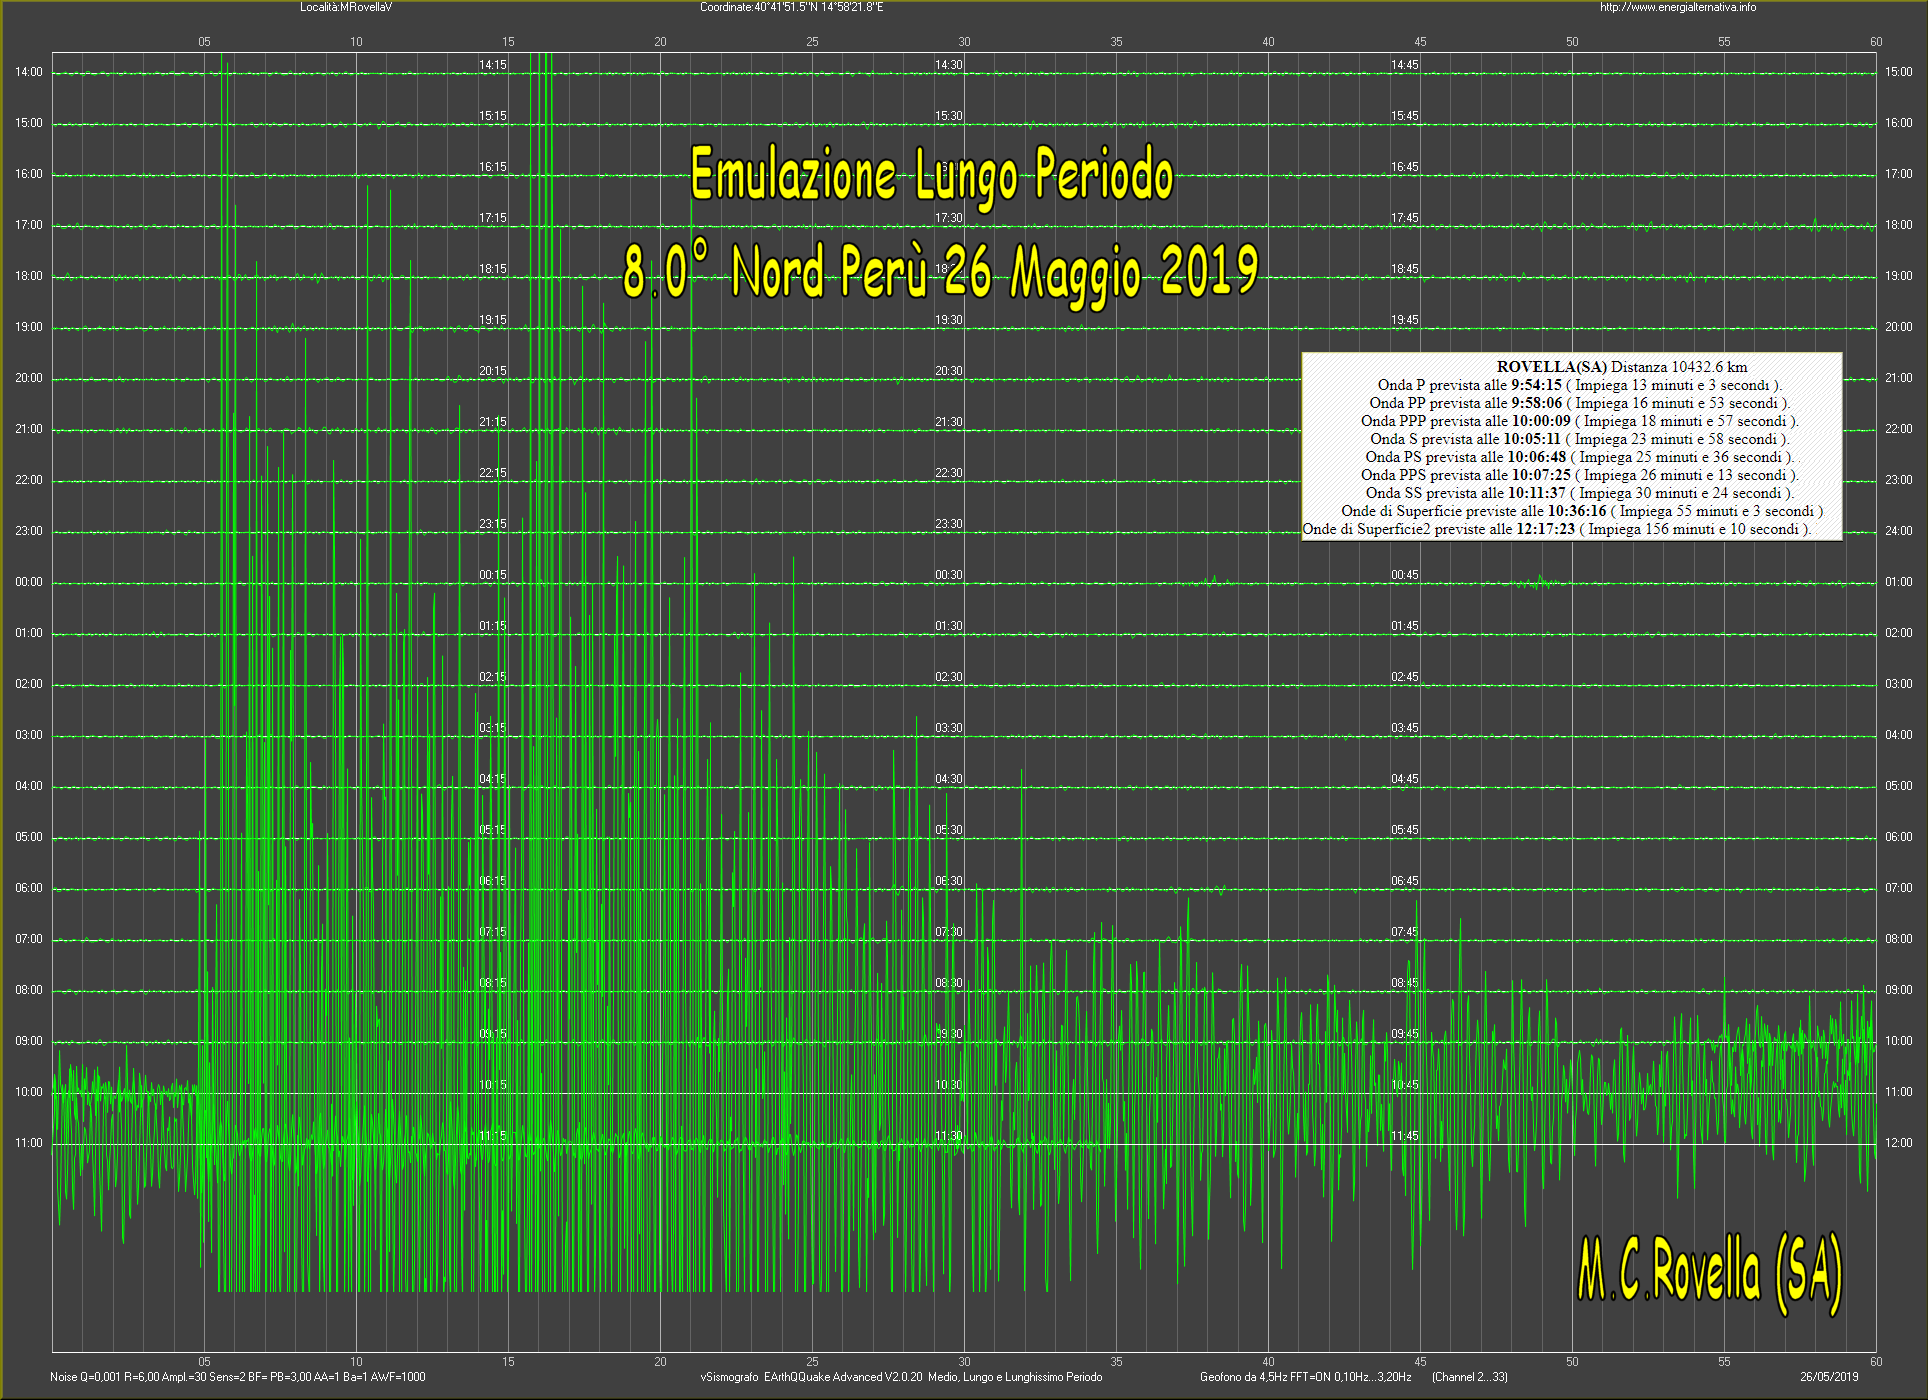Select the '14:45' trace label
This screenshot has width=1928, height=1400.
point(1405,65)
